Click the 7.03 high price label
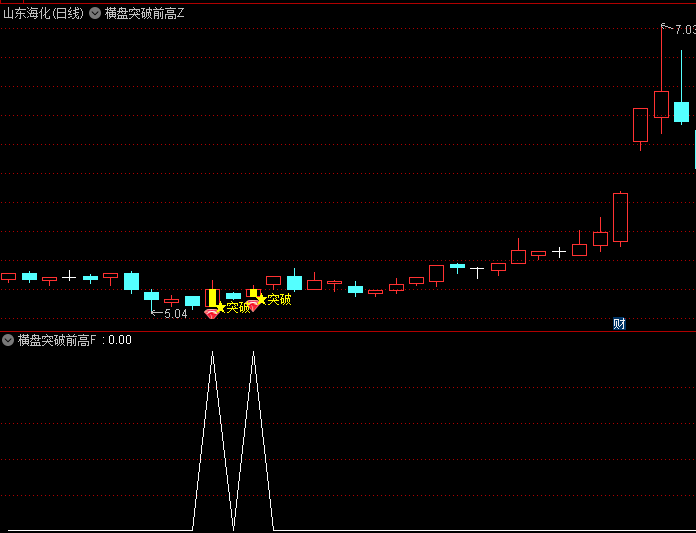 tap(685, 30)
